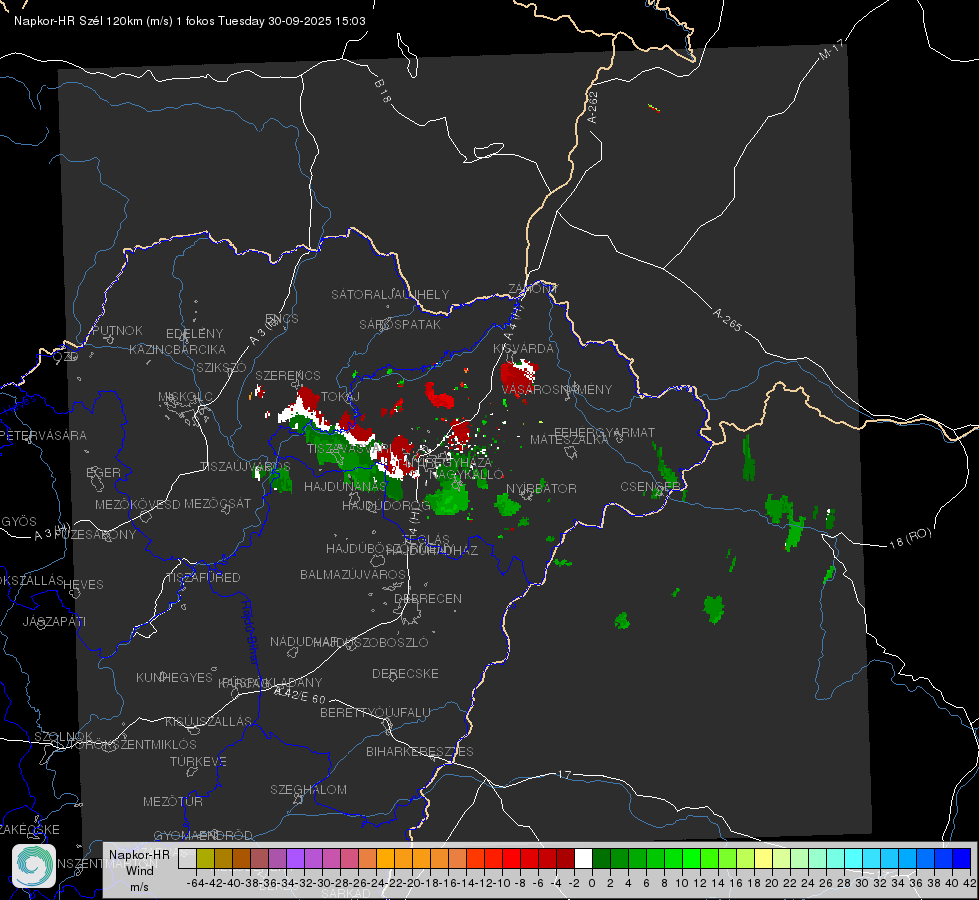This screenshot has height=900, width=979.
Task: Click the city label 'DERECSKE'
Action: tap(405, 673)
